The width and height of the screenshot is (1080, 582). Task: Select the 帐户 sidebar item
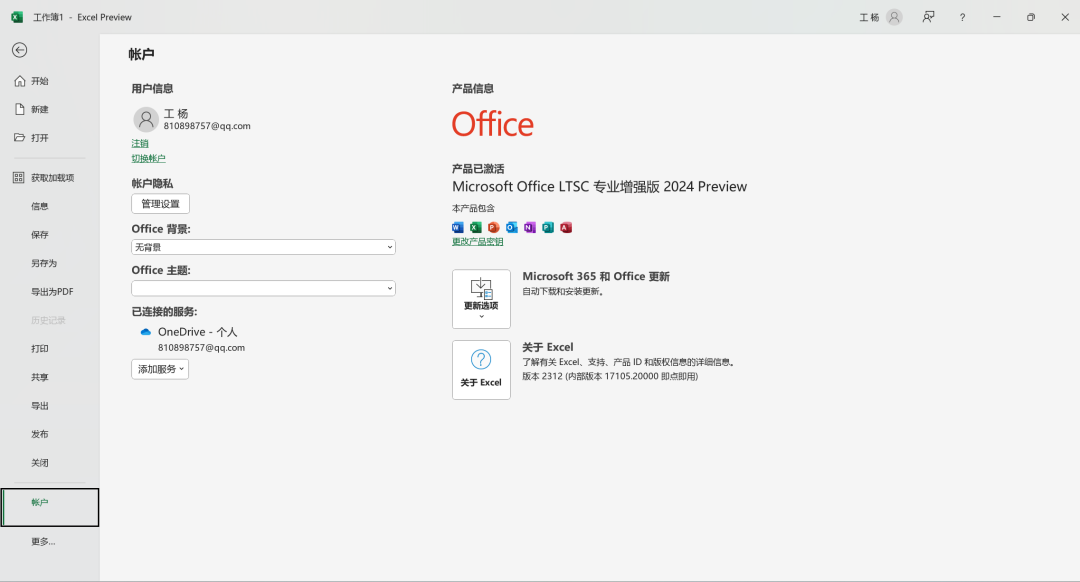coord(50,507)
